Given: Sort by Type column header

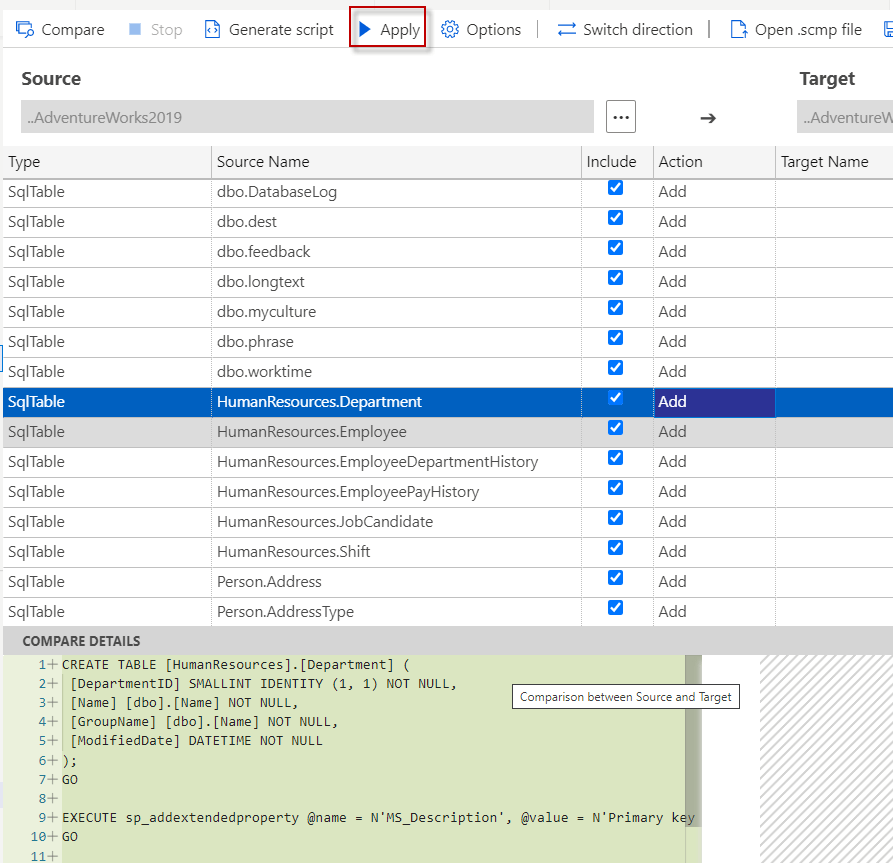Looking at the screenshot, I should coord(24,162).
